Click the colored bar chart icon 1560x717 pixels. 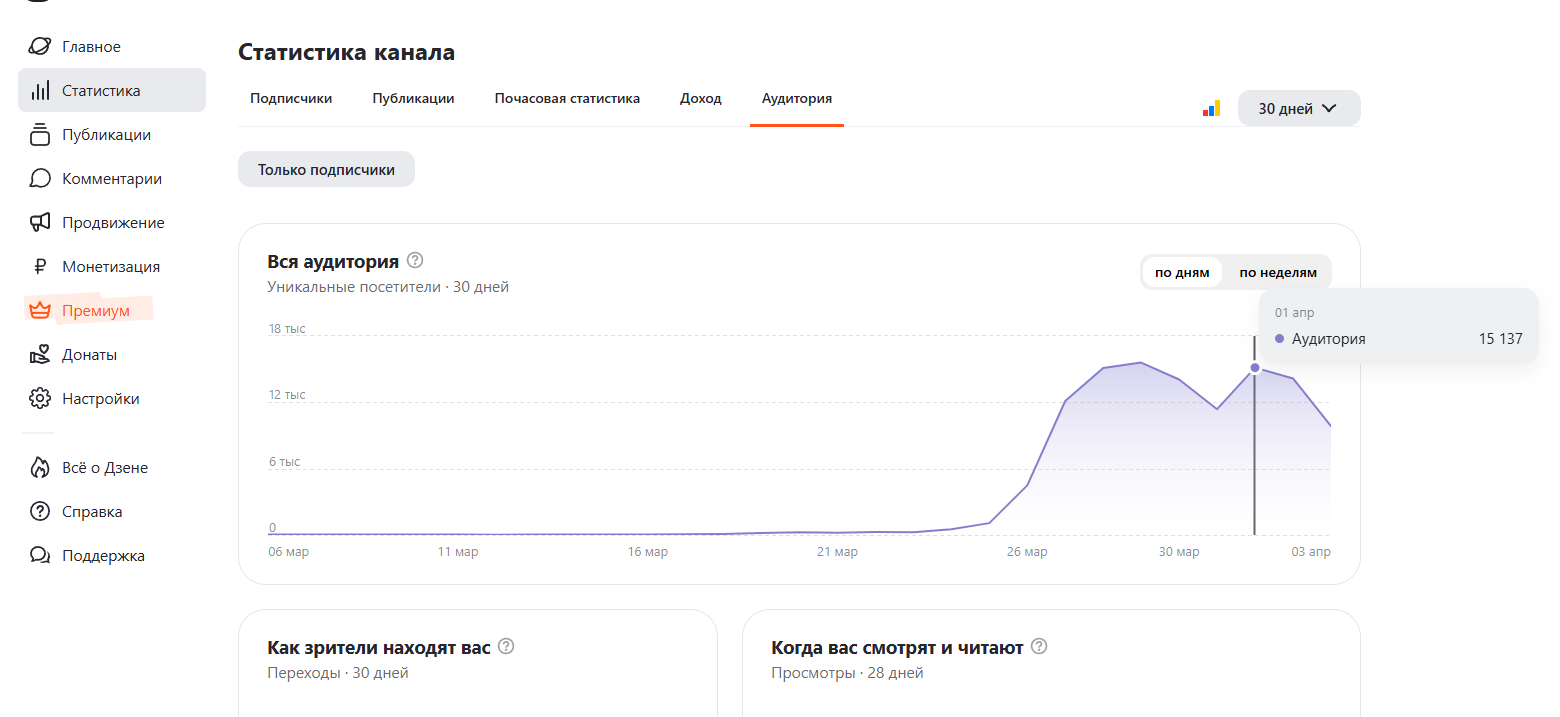point(1211,108)
